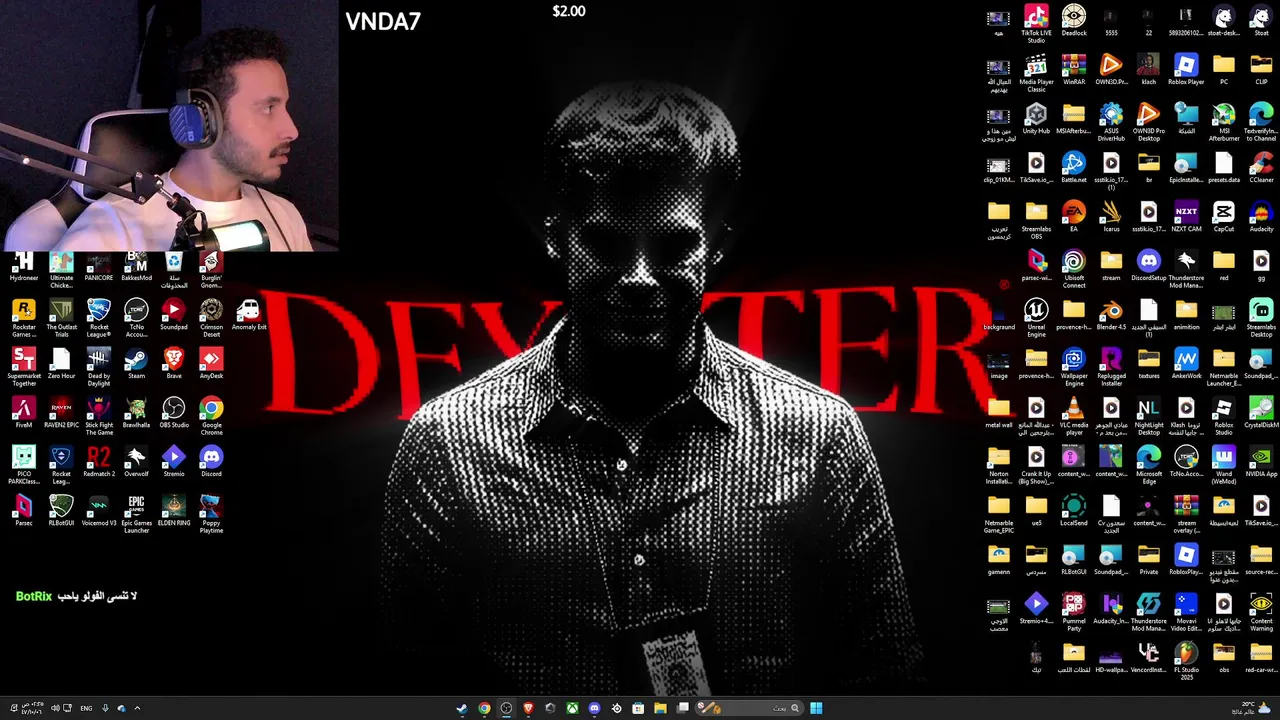This screenshot has height=720, width=1280.
Task: Open the Blender 4.5 shortcut
Action: click(1111, 315)
